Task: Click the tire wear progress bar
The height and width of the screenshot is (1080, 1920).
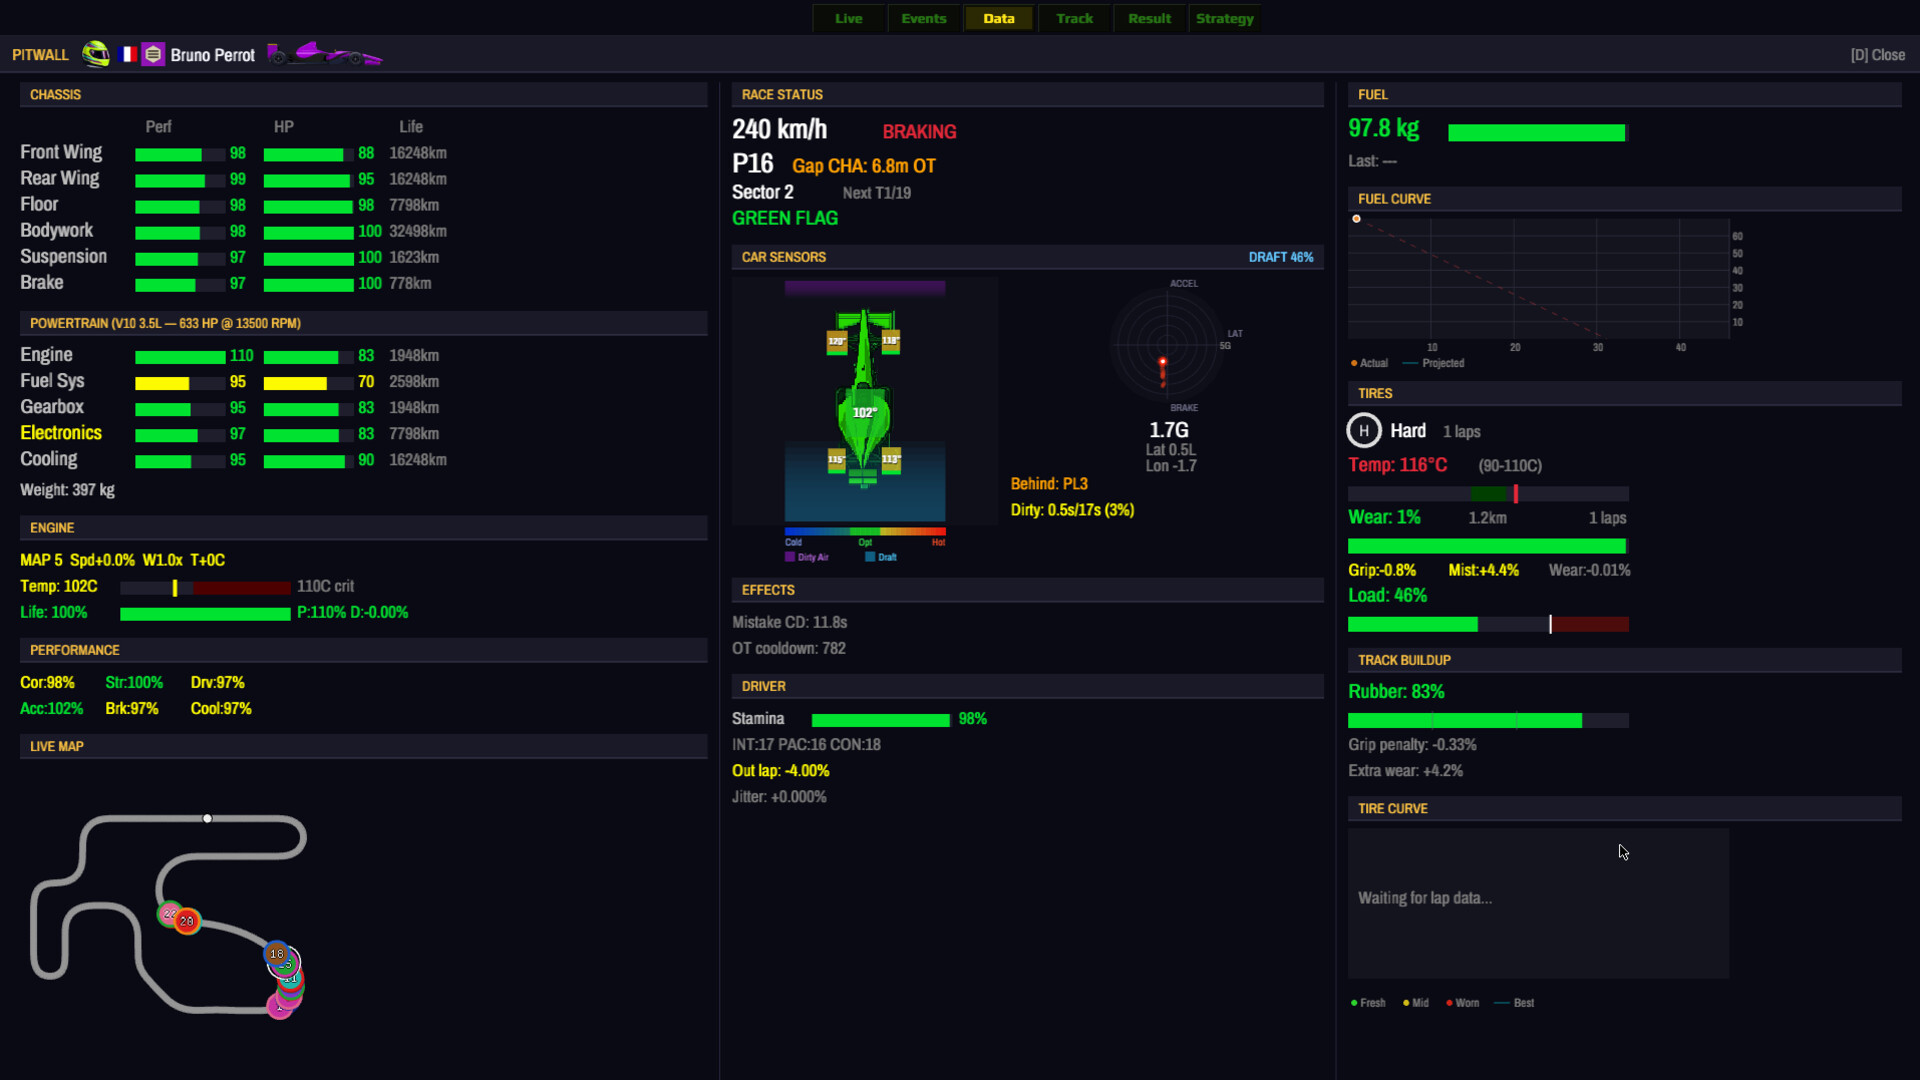Action: point(1488,546)
